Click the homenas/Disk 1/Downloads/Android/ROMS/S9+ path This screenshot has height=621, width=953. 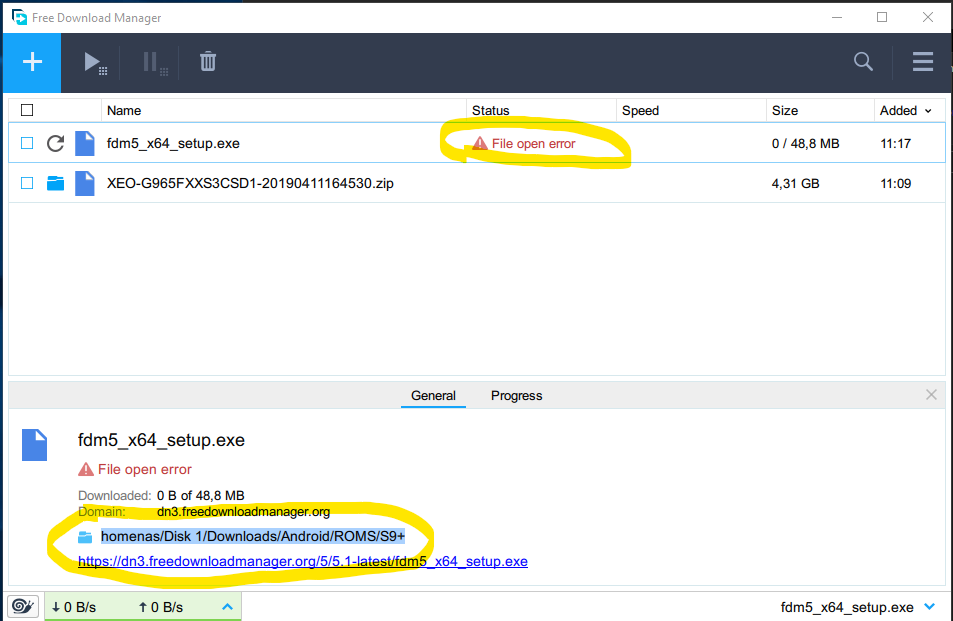coord(253,536)
